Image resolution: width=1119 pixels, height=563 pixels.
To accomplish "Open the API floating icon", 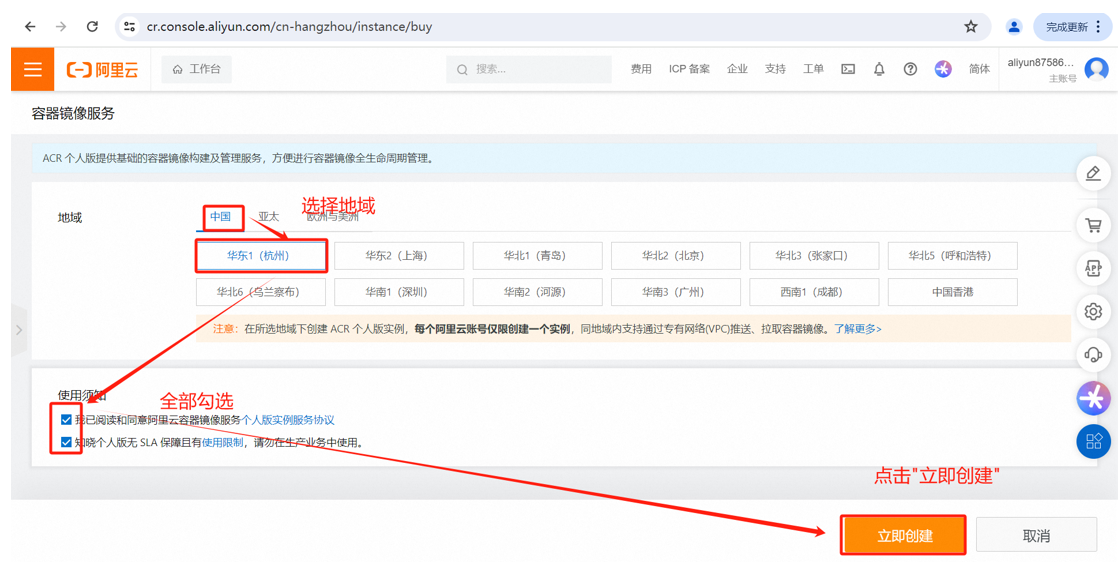I will [x=1093, y=268].
